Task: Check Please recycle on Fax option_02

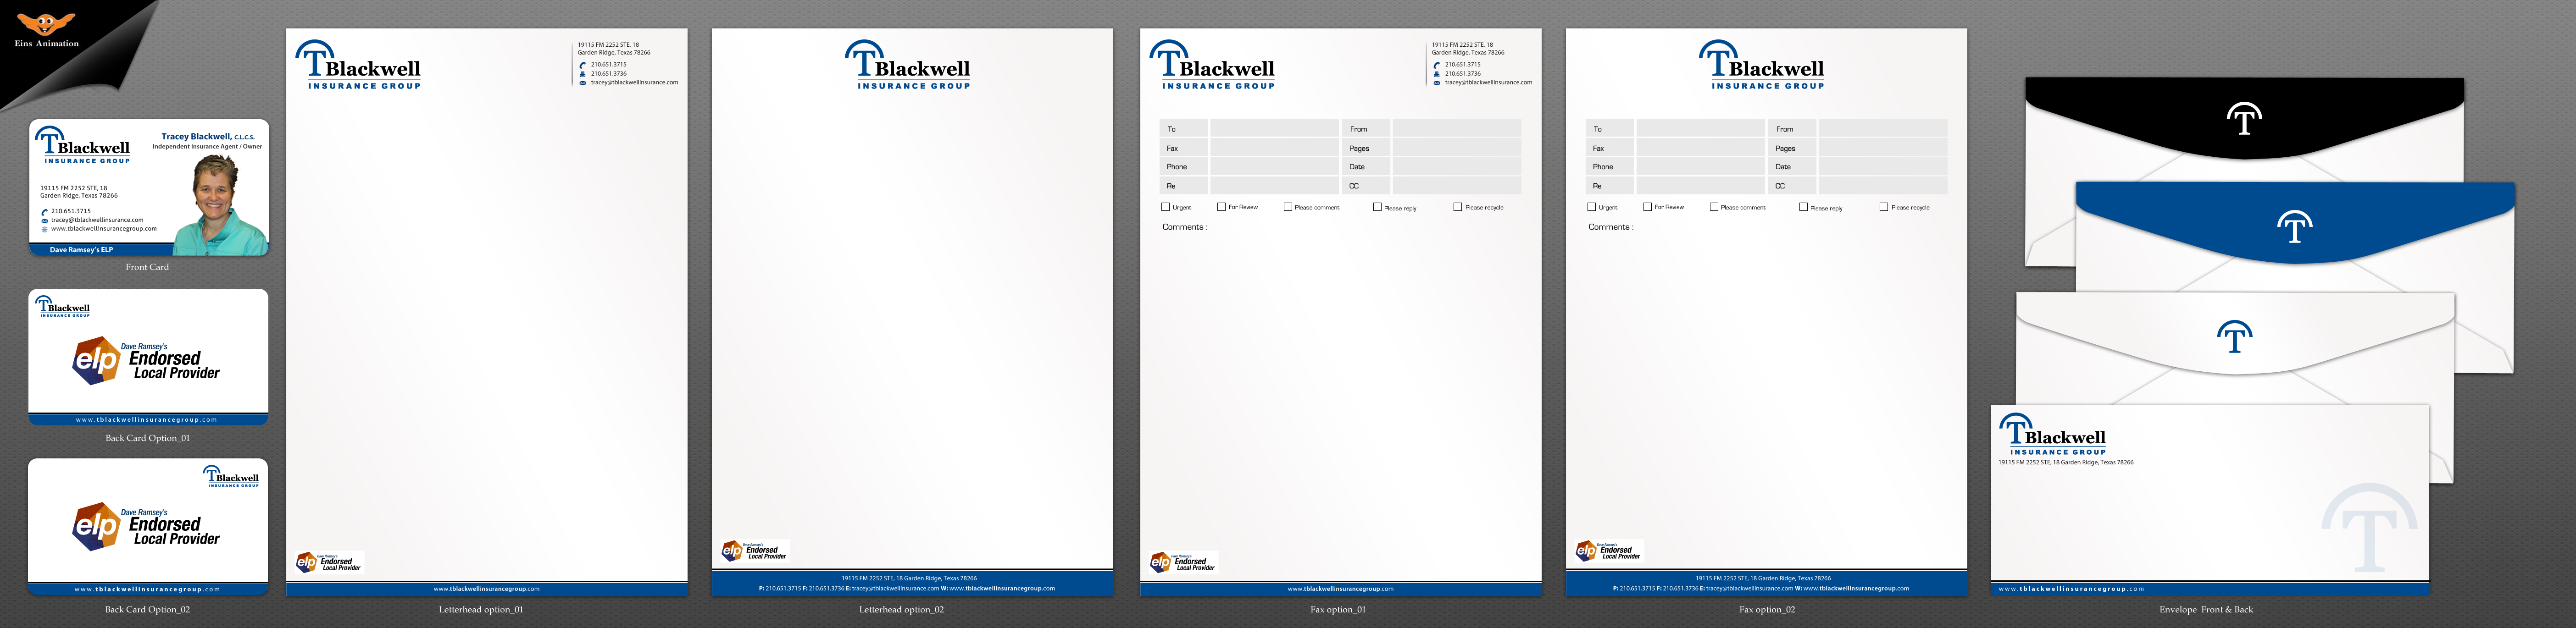Action: point(1883,207)
